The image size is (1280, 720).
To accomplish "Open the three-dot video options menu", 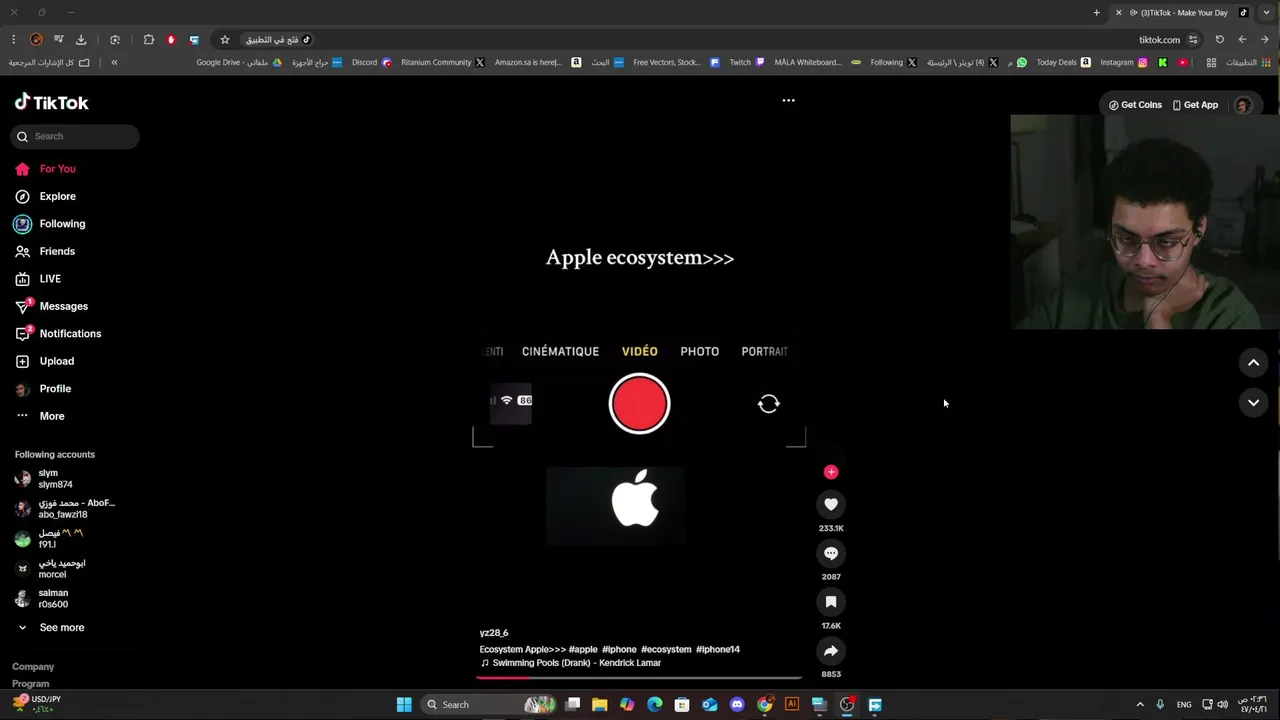I will click(x=788, y=100).
